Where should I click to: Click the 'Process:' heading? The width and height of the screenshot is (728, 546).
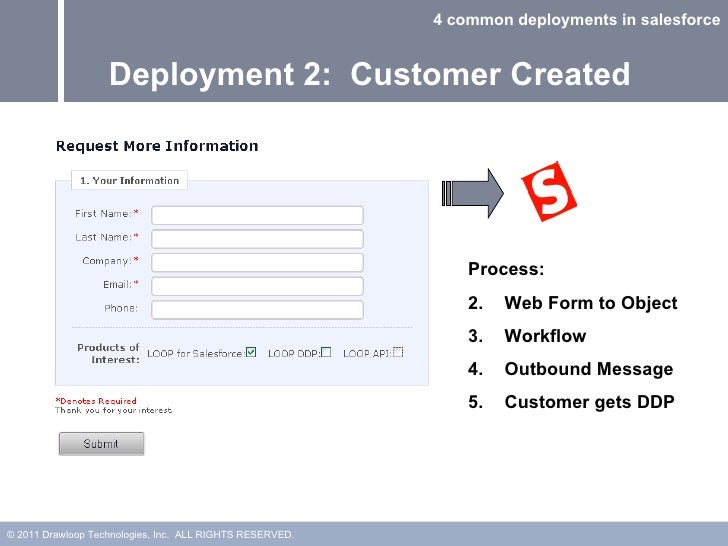pyautogui.click(x=506, y=269)
